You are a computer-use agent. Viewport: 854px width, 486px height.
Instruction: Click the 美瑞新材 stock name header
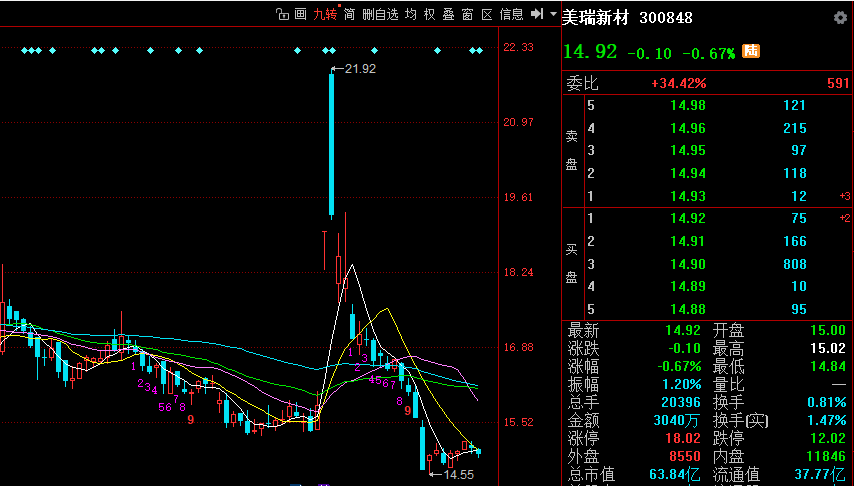[x=595, y=18]
